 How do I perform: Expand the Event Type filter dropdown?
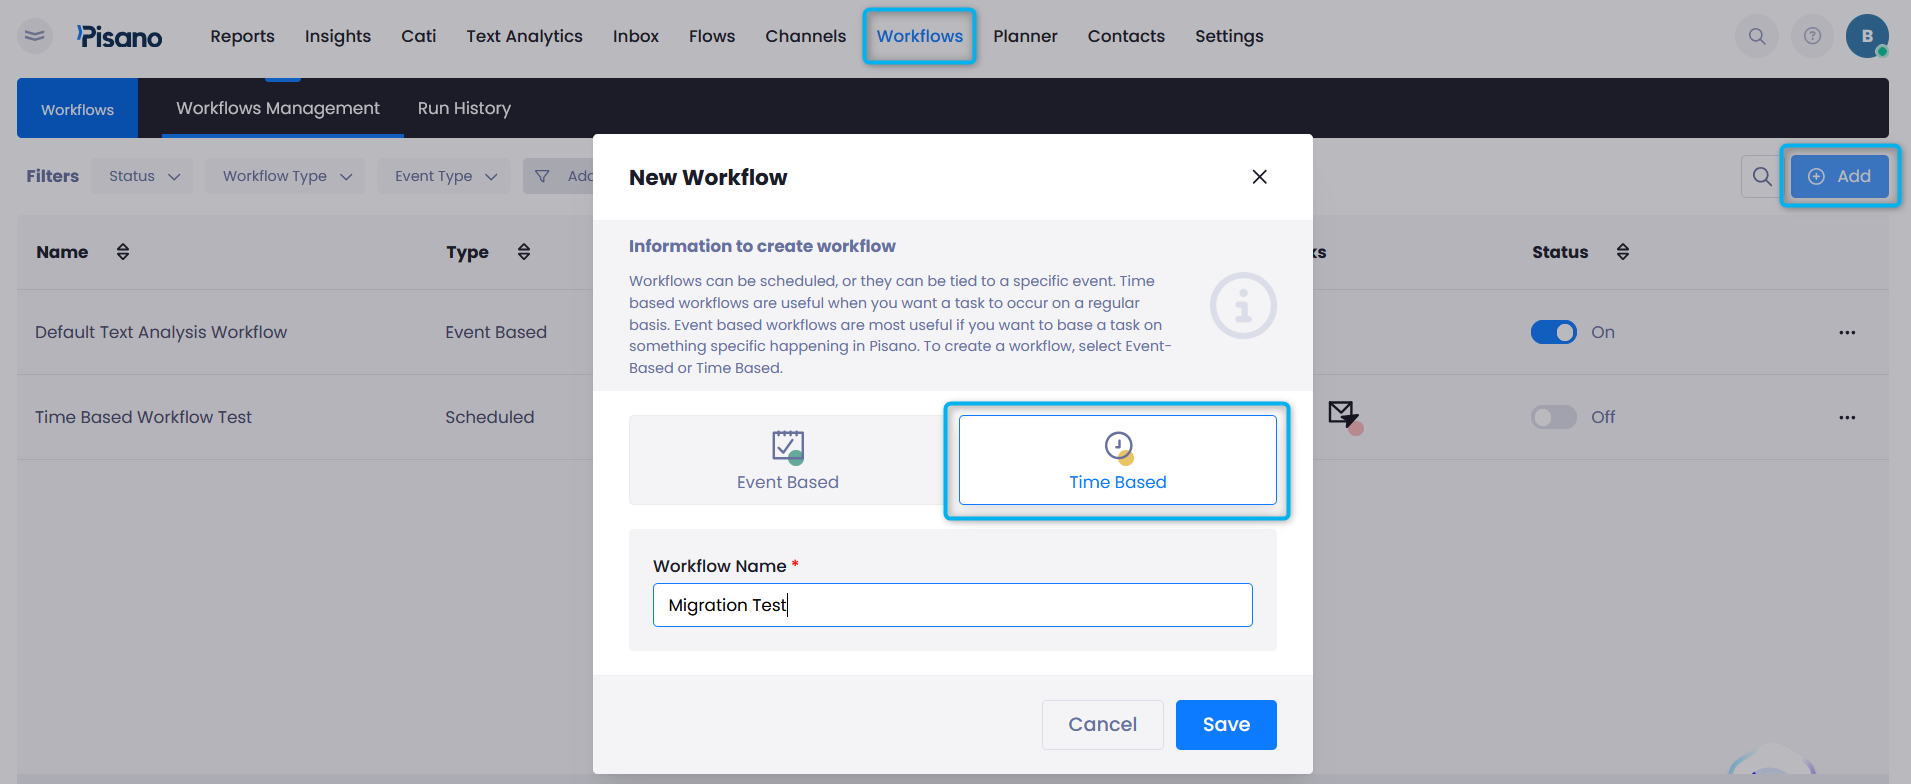[x=444, y=177]
